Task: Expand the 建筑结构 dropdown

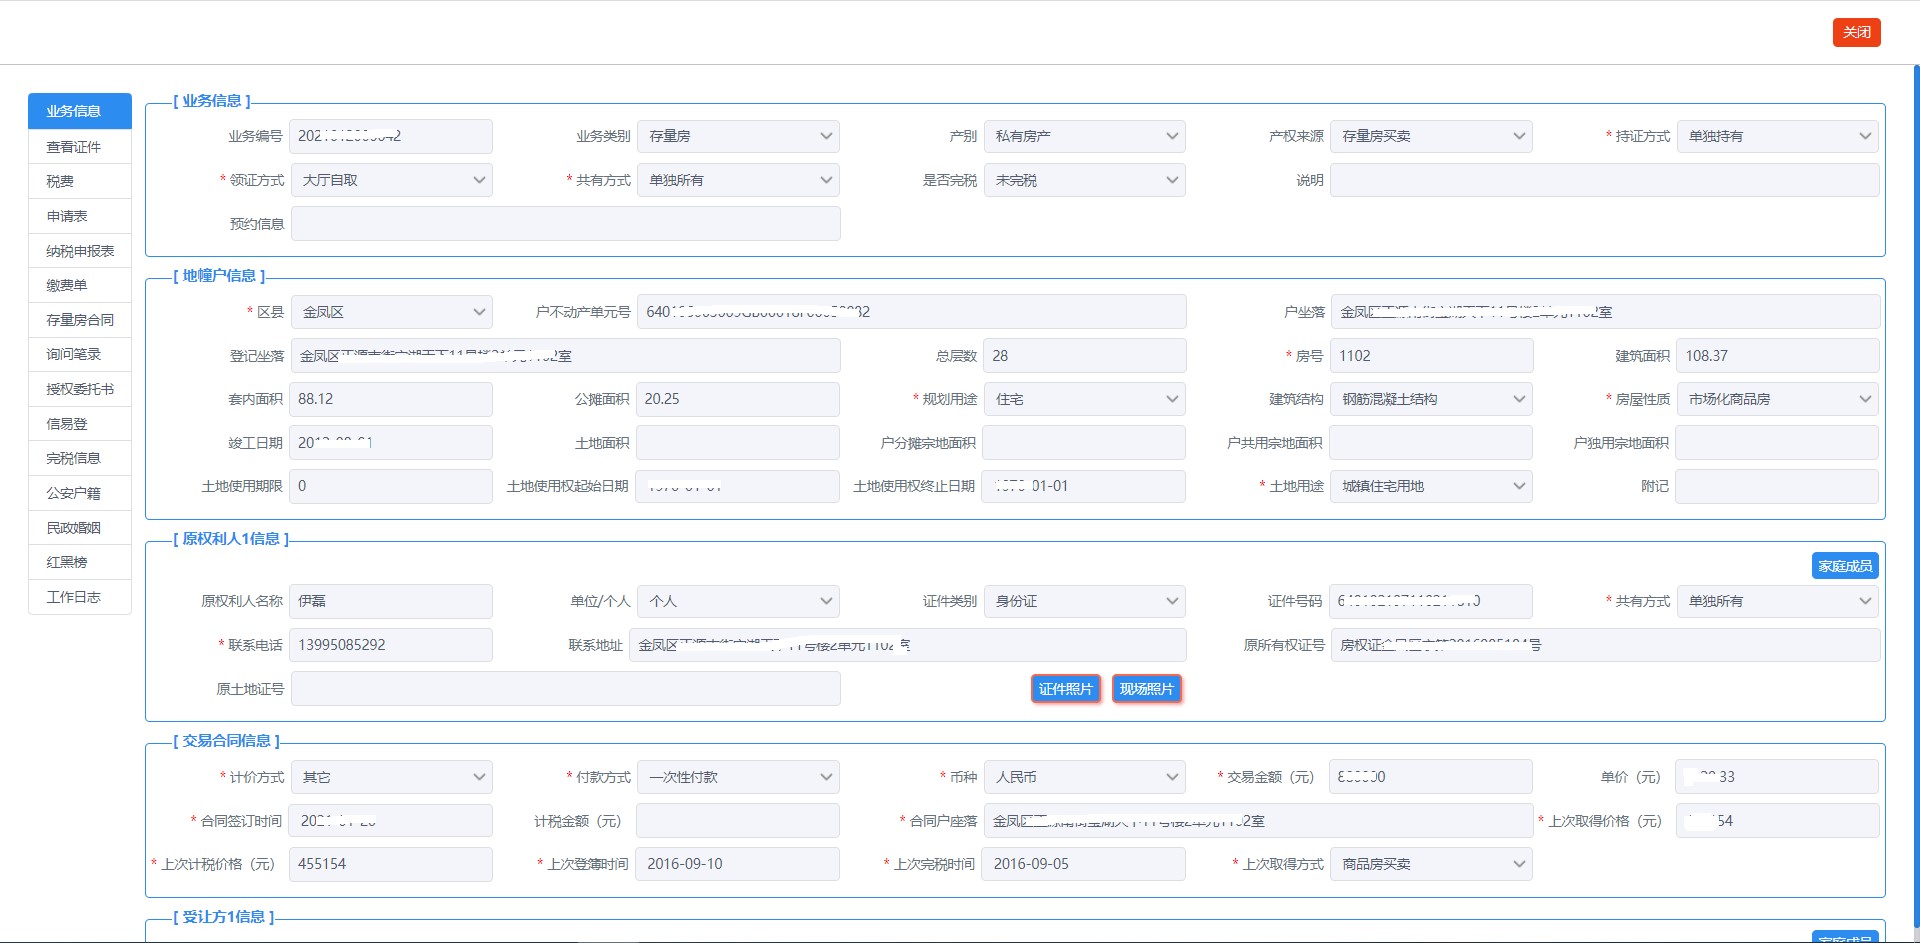Action: tap(1430, 399)
